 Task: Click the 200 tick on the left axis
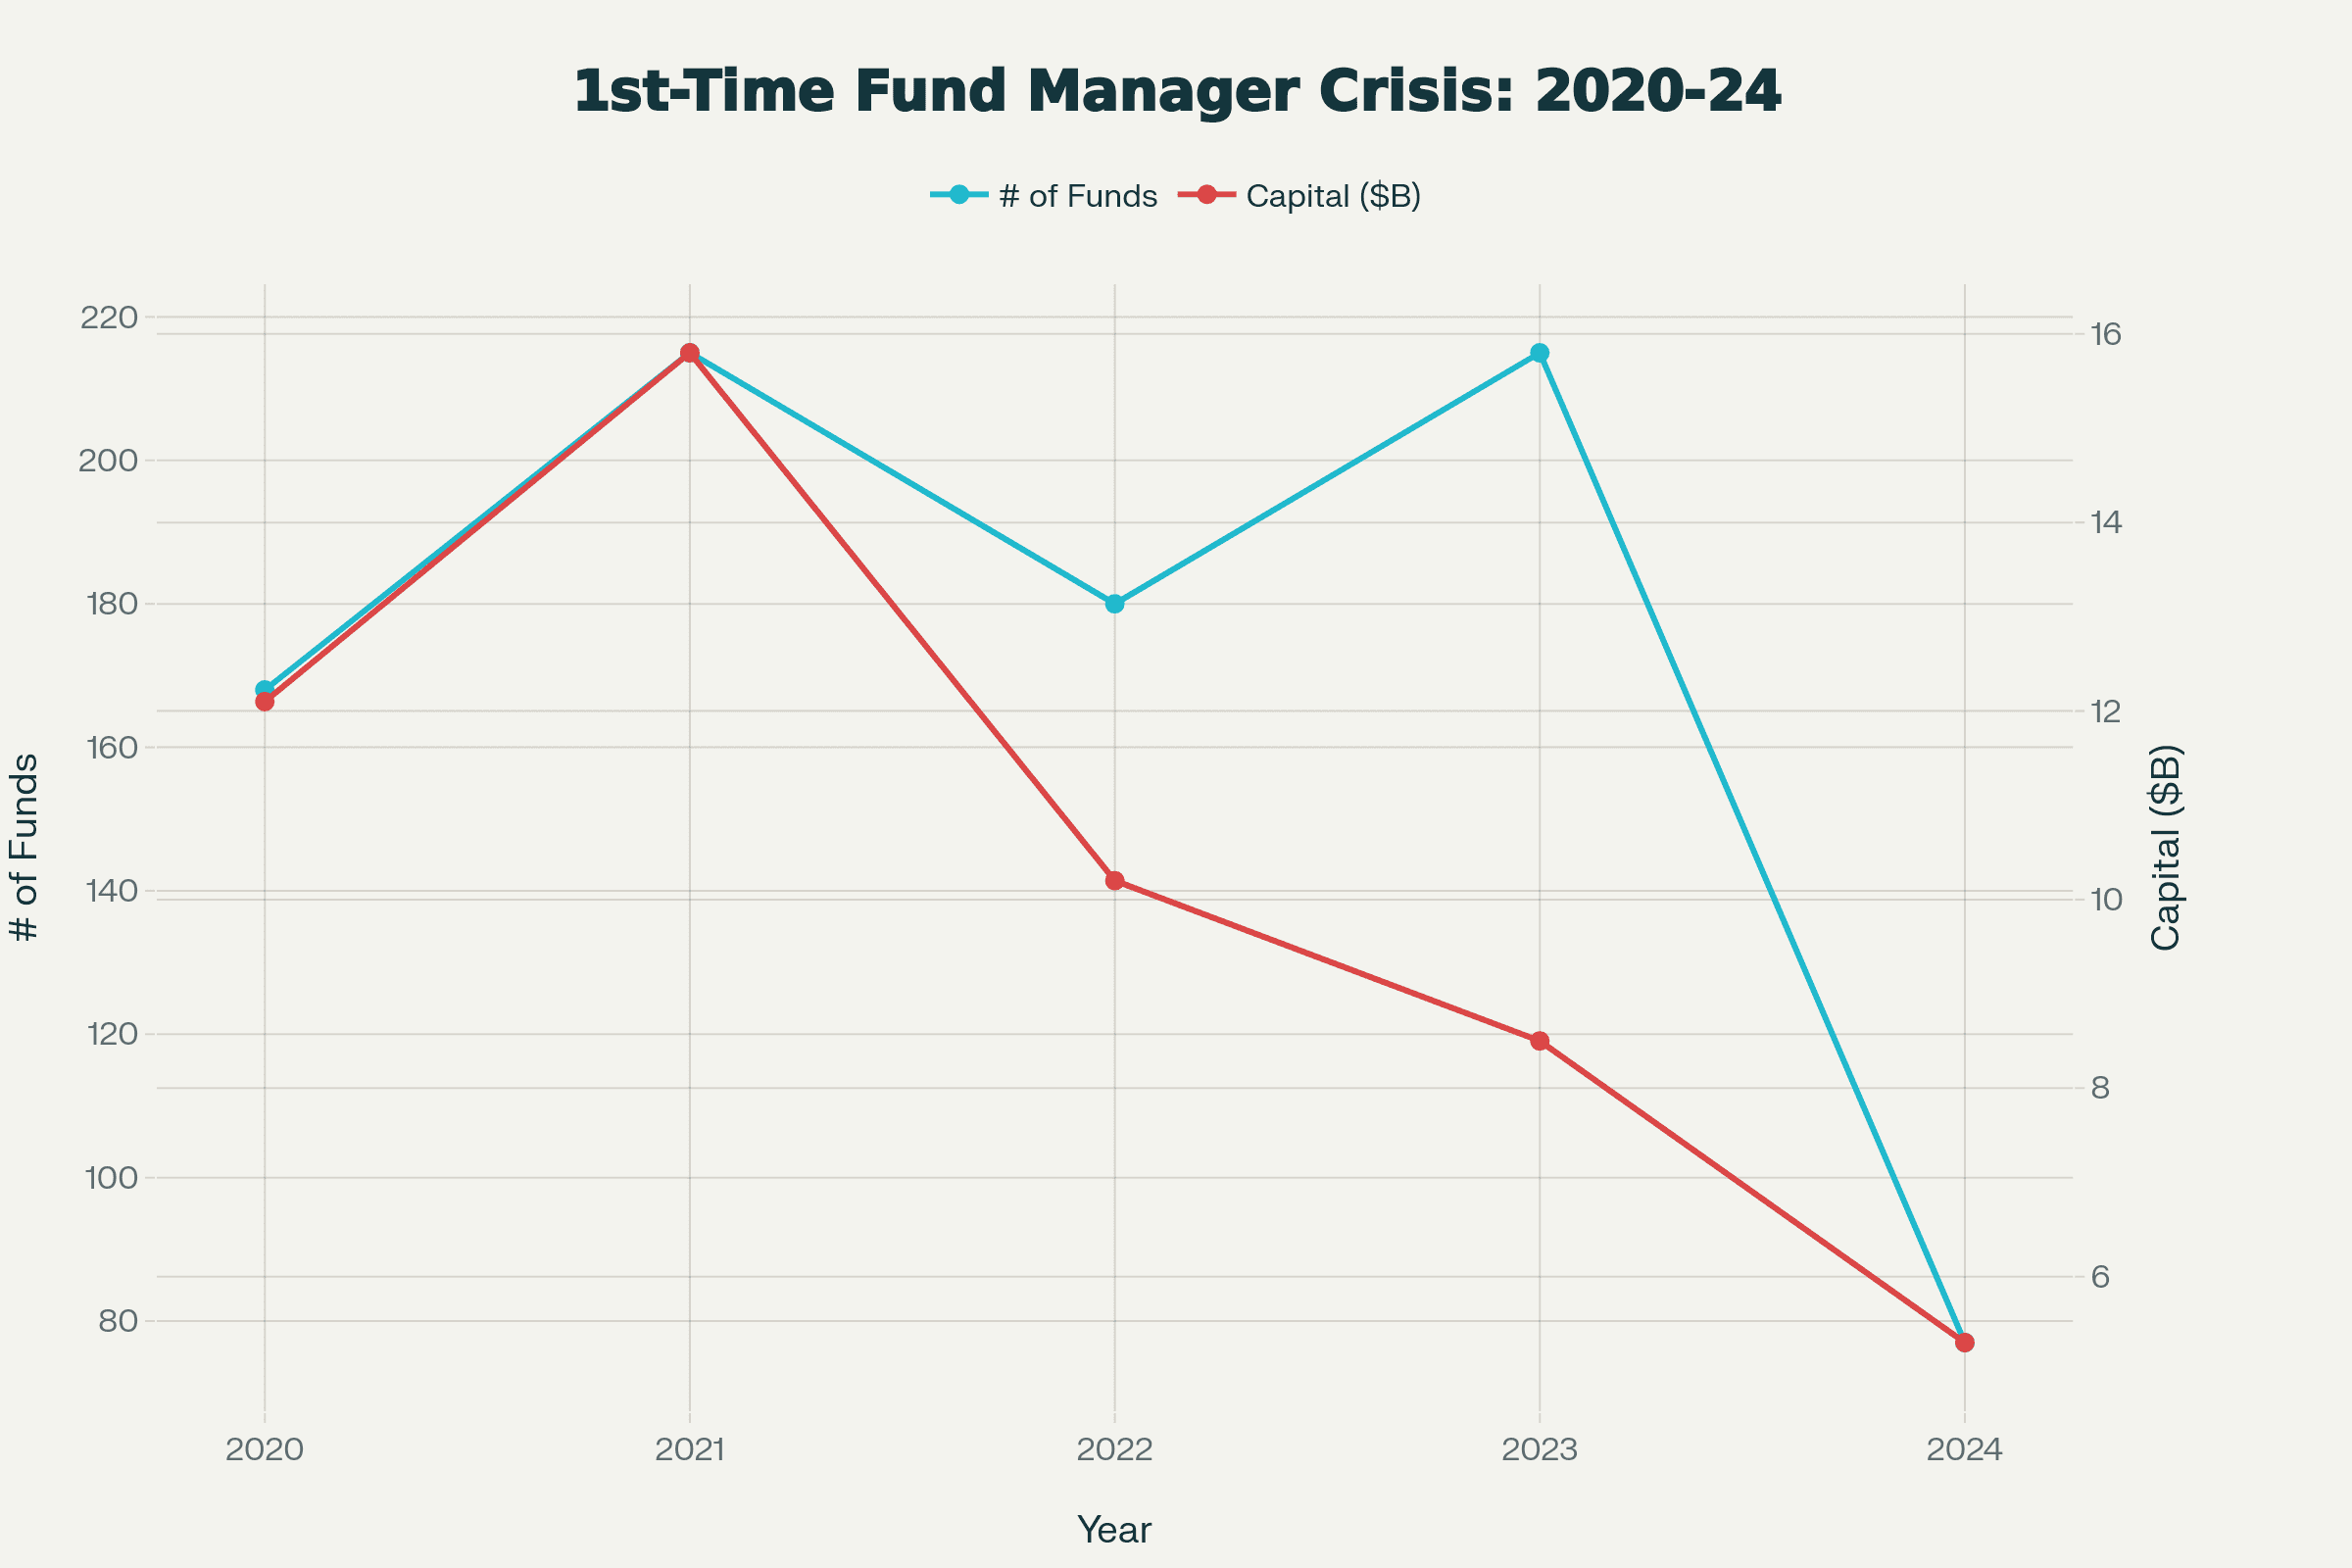point(108,461)
